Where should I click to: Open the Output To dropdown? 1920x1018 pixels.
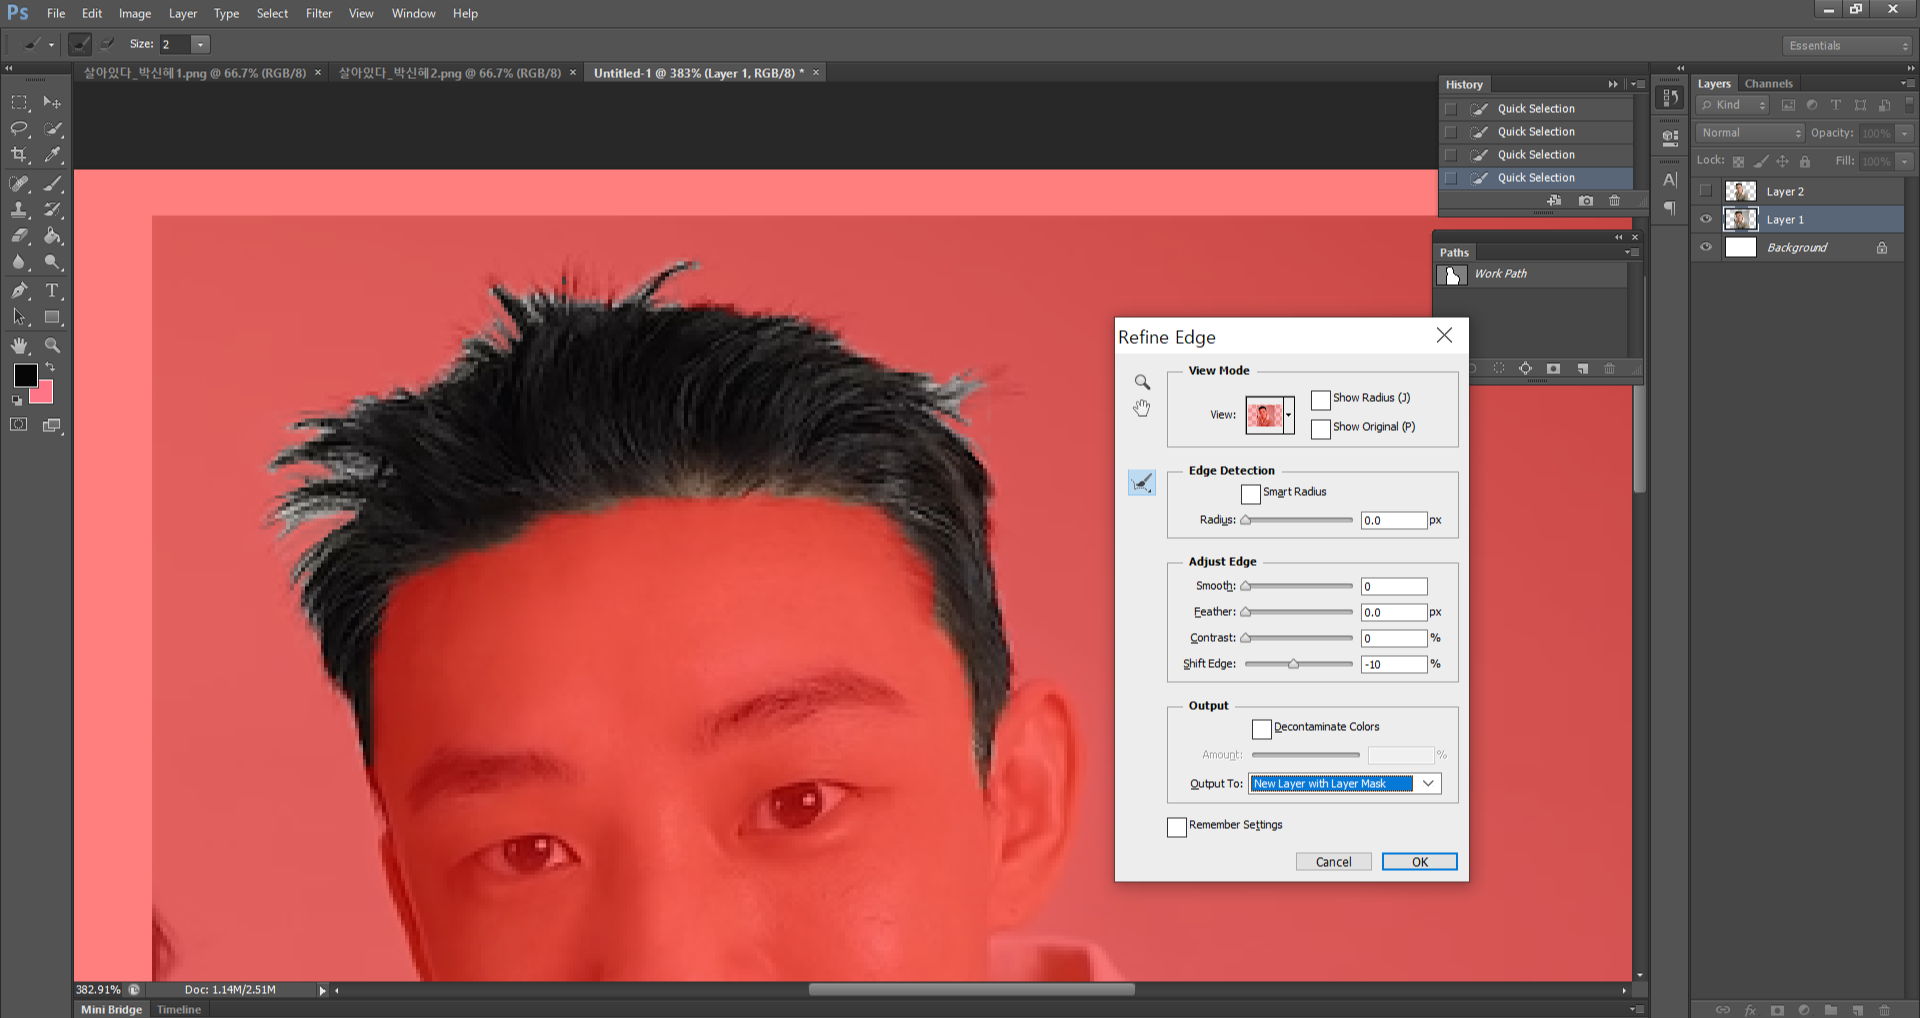click(1428, 783)
